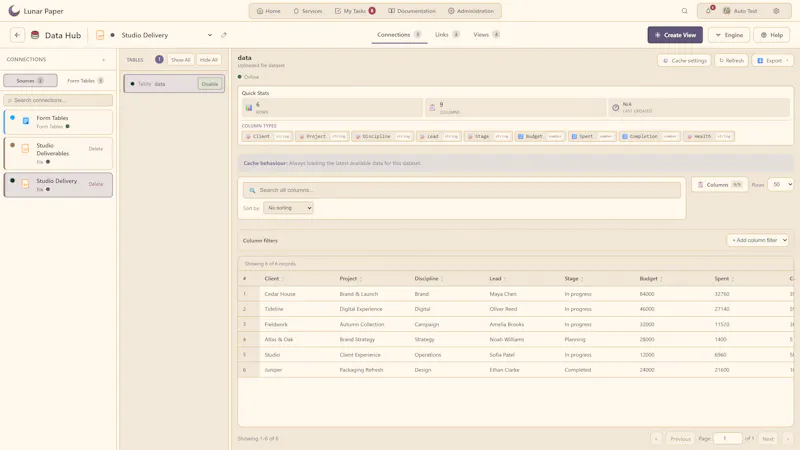
Task: Open the settings gear icon beside Auto Test
Action: (776, 11)
